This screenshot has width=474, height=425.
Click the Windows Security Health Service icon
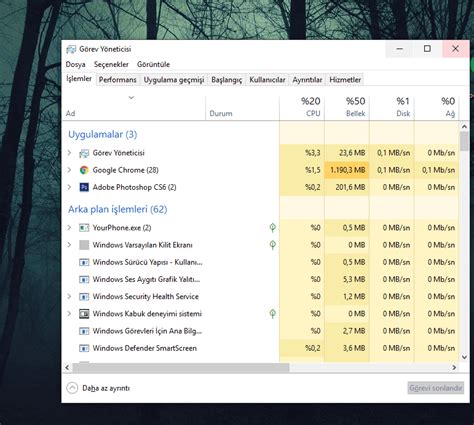tap(84, 297)
